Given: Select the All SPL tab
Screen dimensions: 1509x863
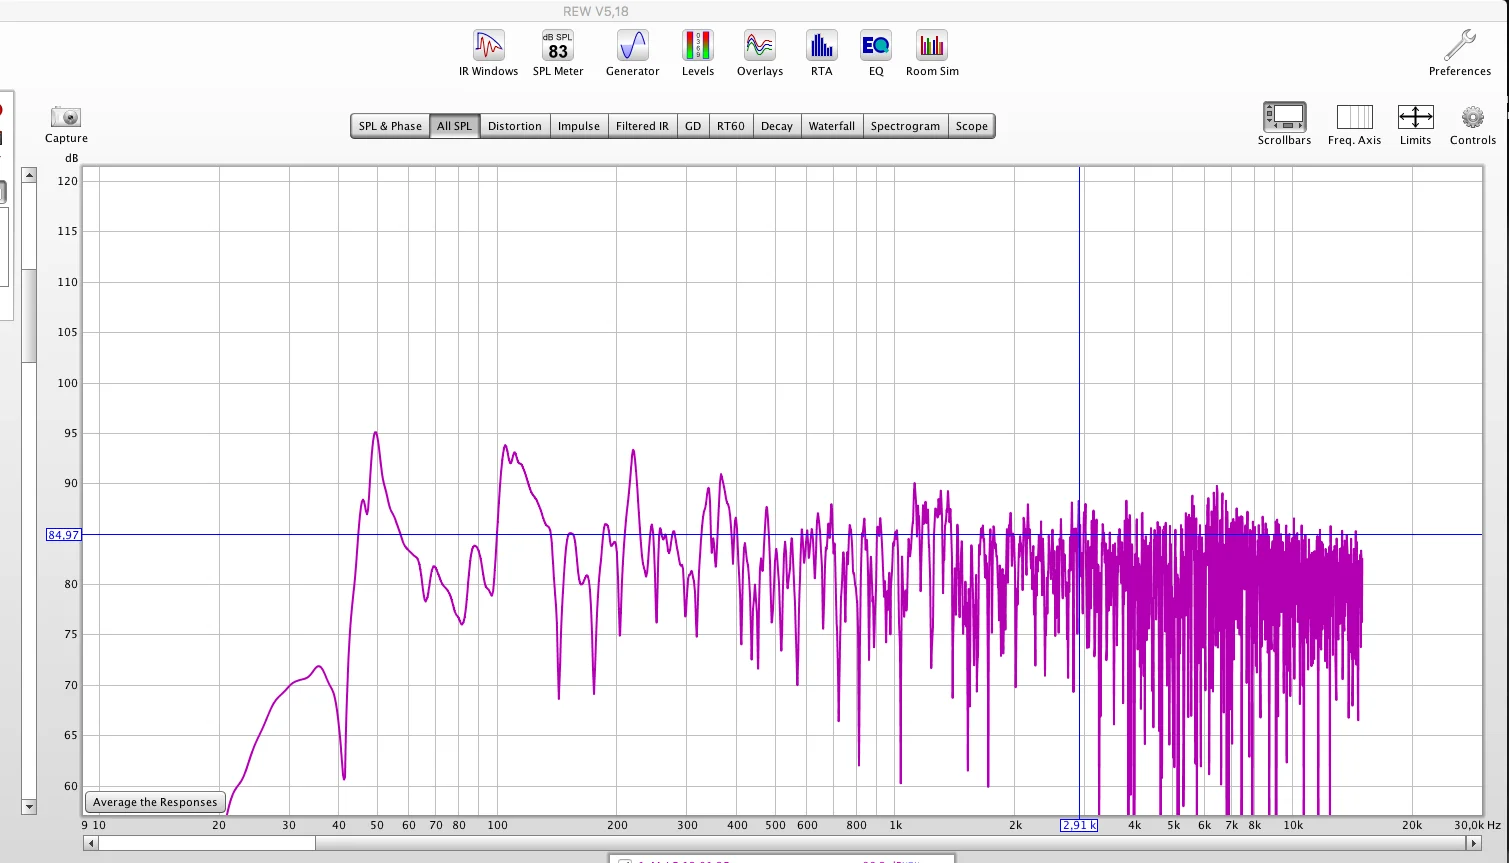Looking at the screenshot, I should click(x=454, y=126).
